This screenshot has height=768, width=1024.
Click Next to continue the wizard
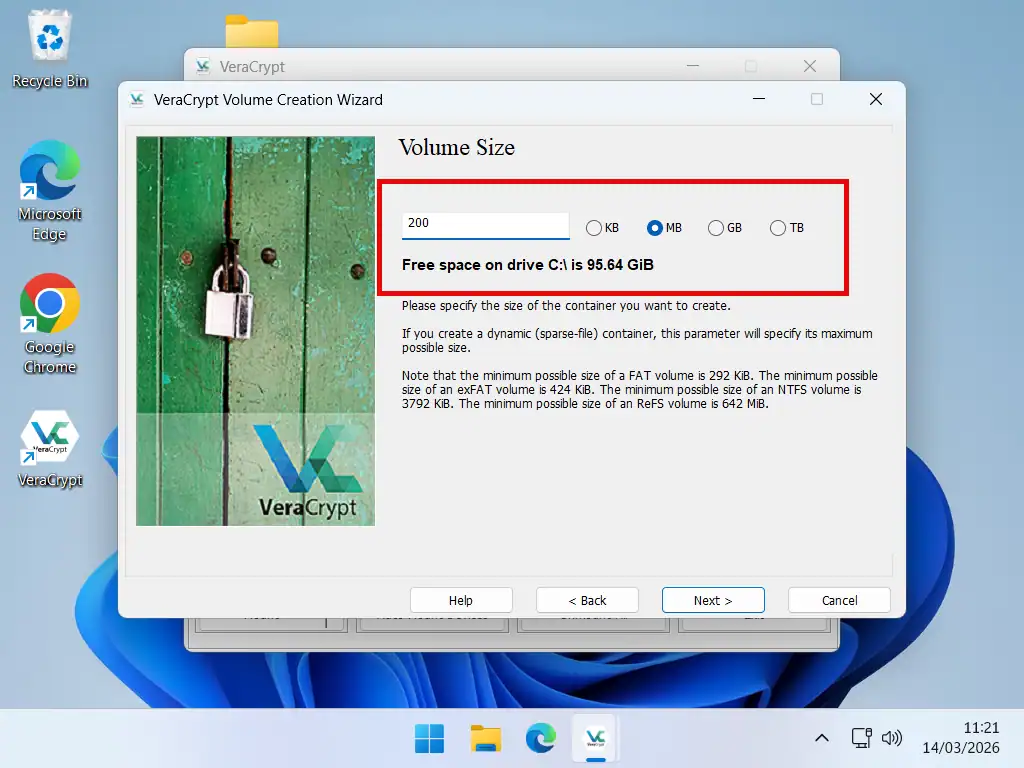(x=713, y=600)
